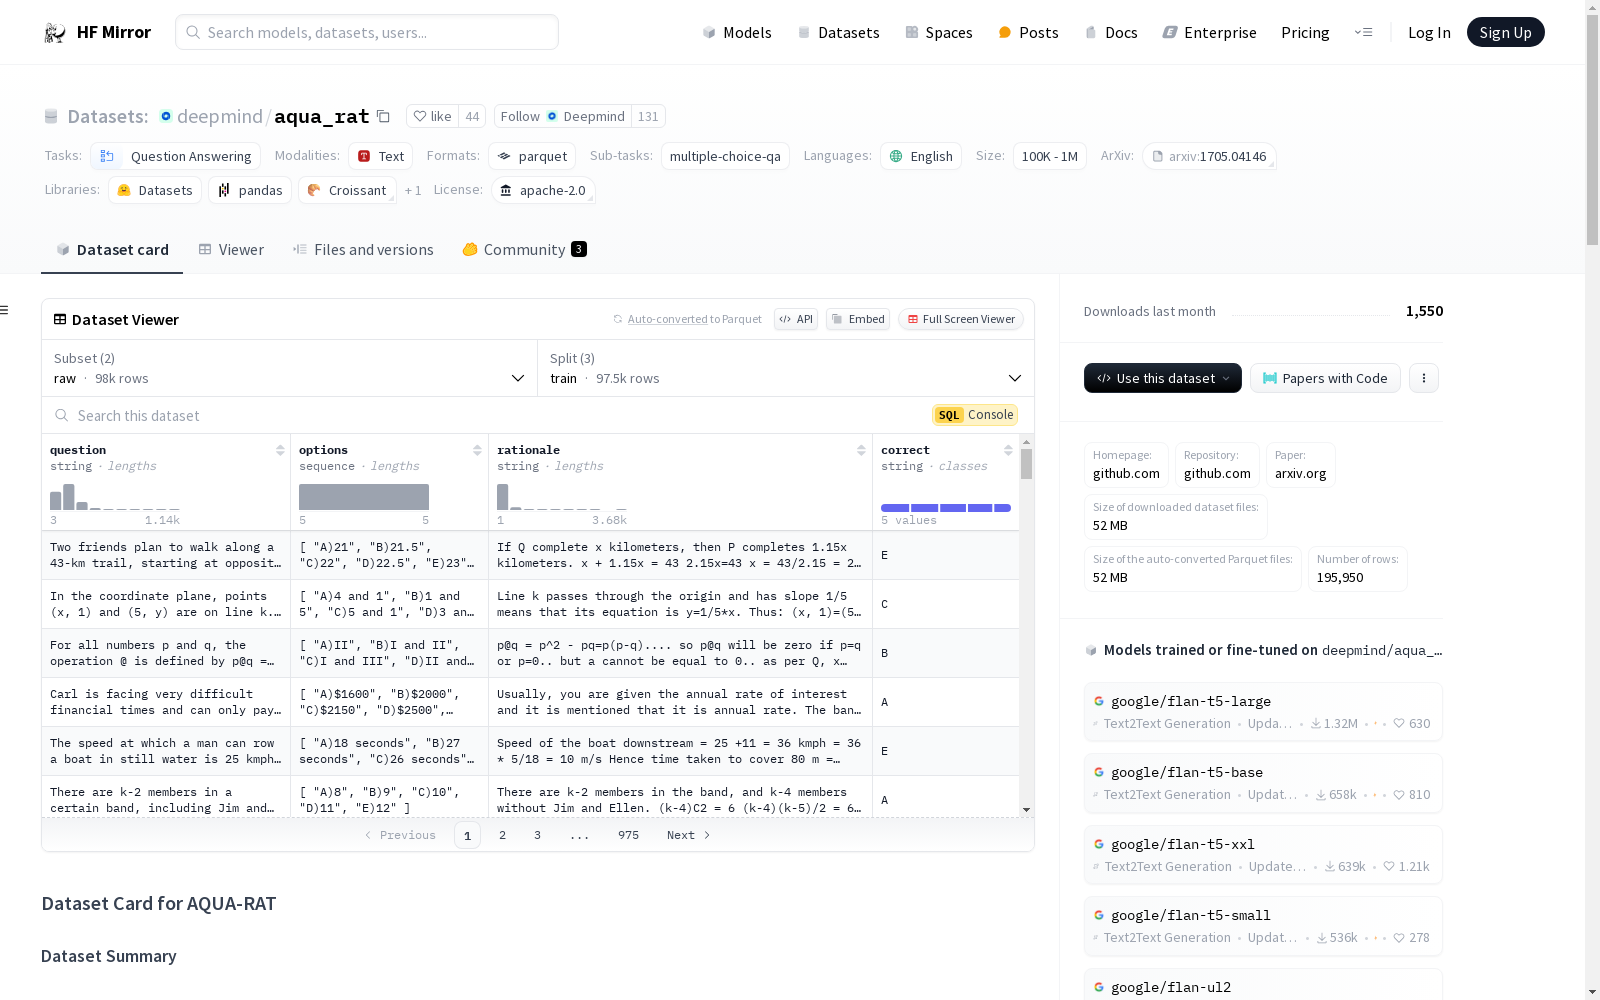Copy dataset name with the copy icon
The width and height of the screenshot is (1600, 1000).
383,116
